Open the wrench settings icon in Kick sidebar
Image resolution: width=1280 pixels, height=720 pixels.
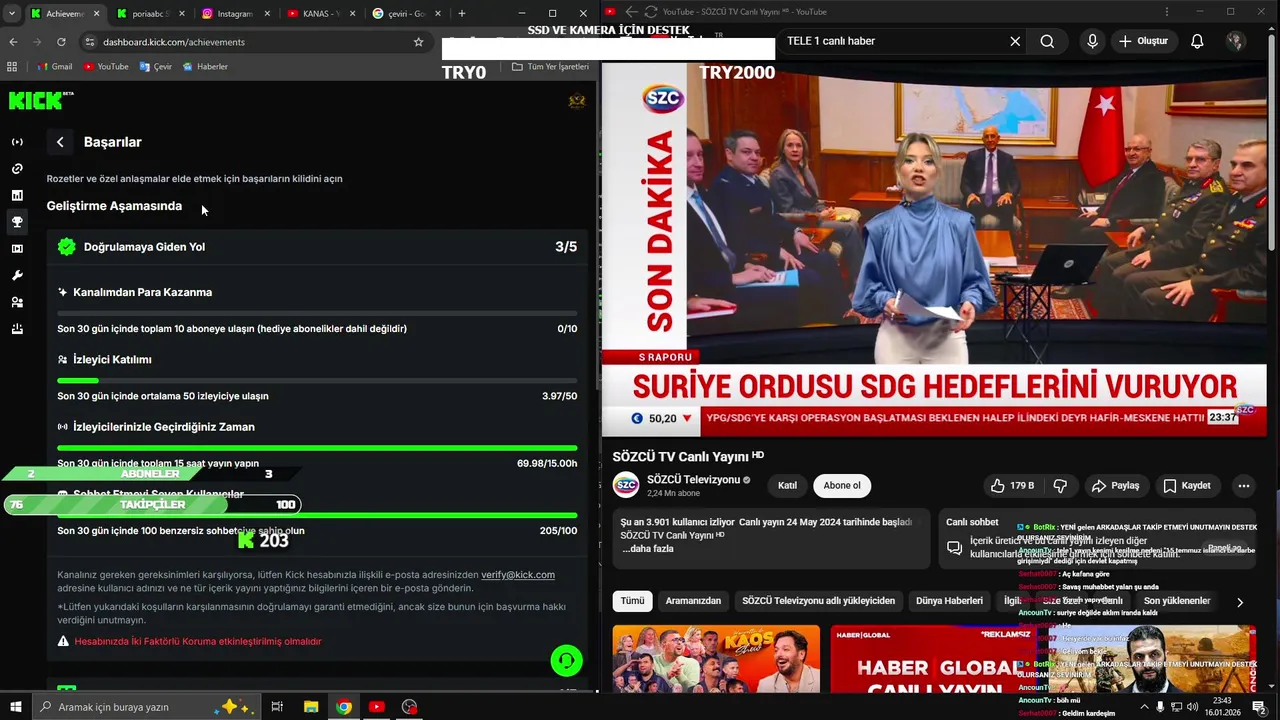point(17,275)
